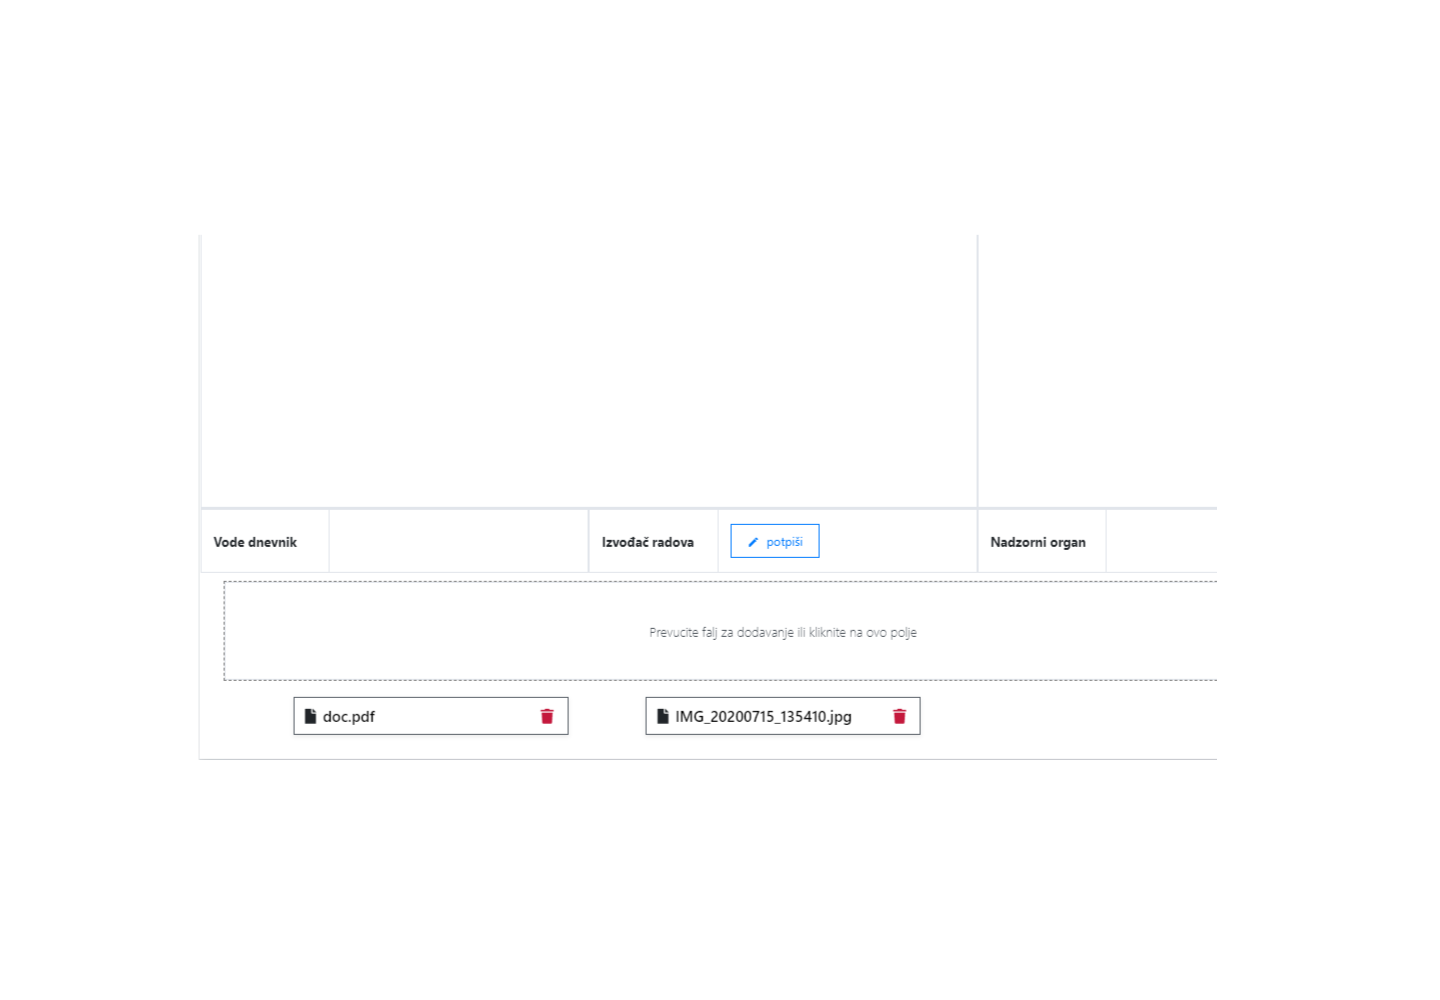Open the IMG_20200715_135410.jpg file name
Screen dimensions: 1440x1000
coord(763,717)
